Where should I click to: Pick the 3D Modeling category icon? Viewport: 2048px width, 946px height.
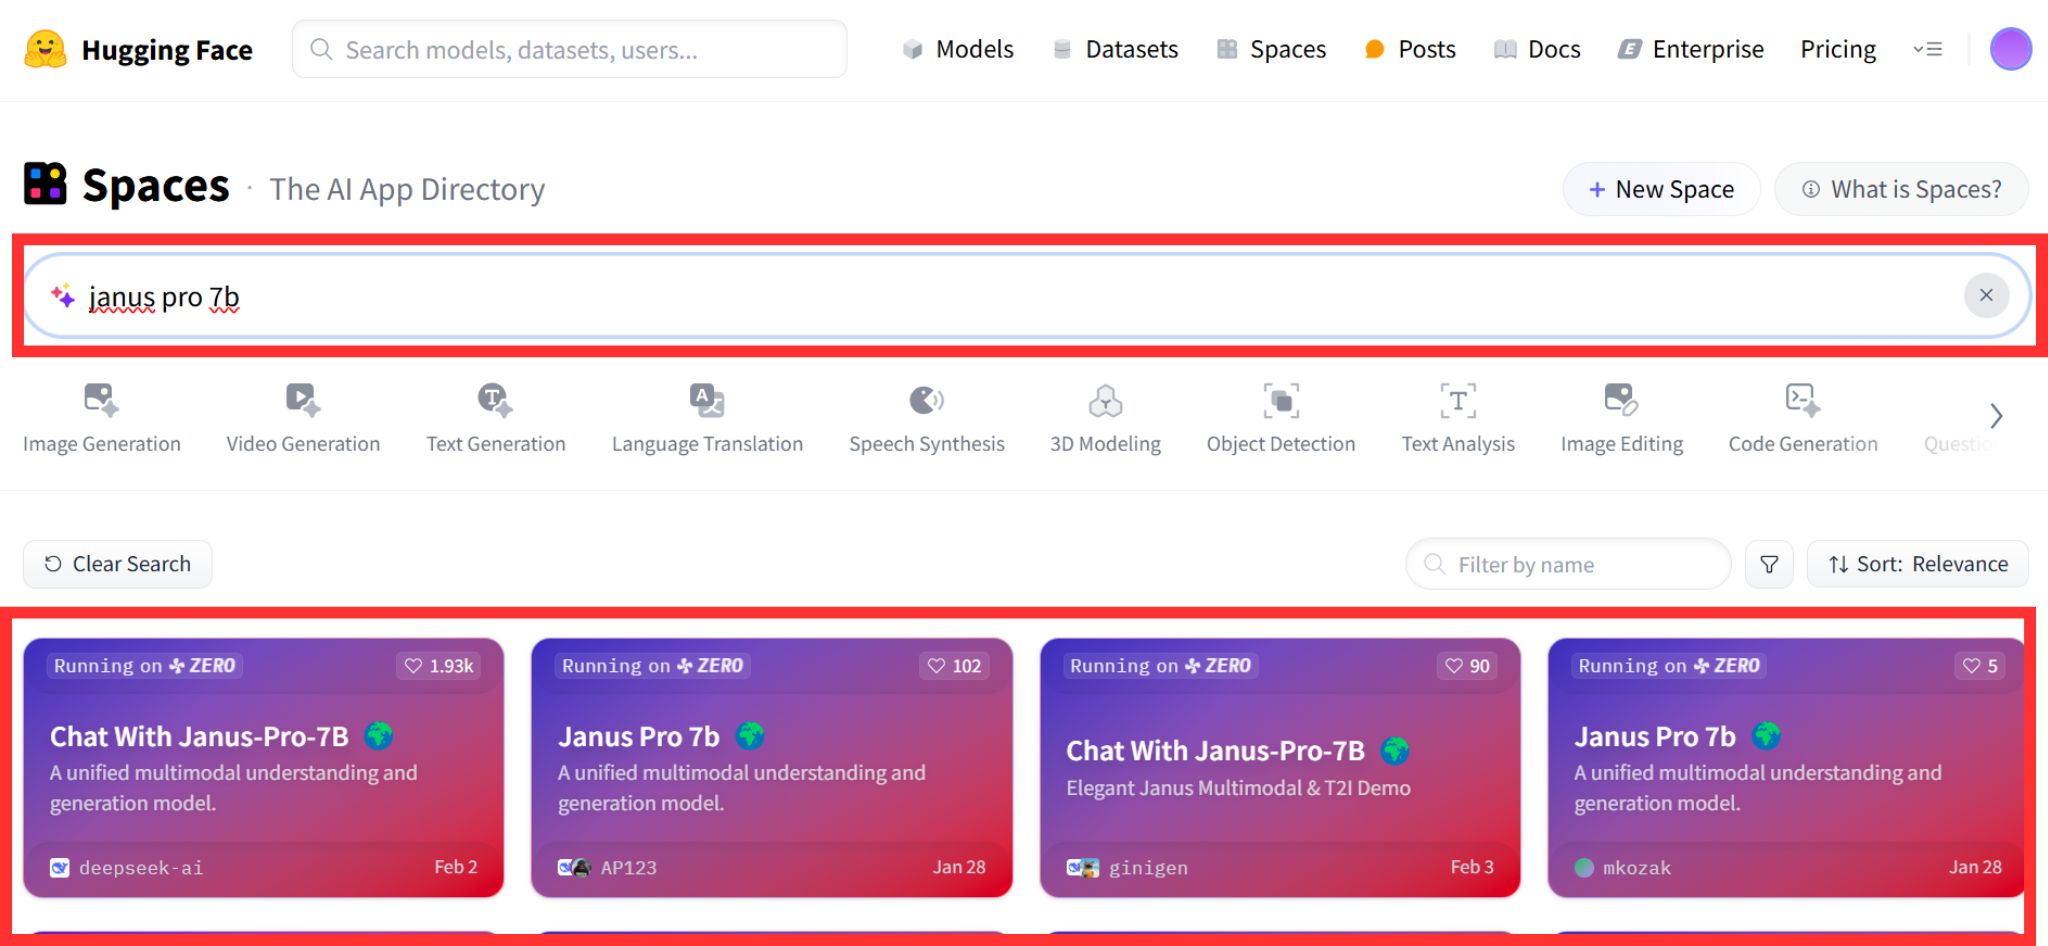point(1105,400)
